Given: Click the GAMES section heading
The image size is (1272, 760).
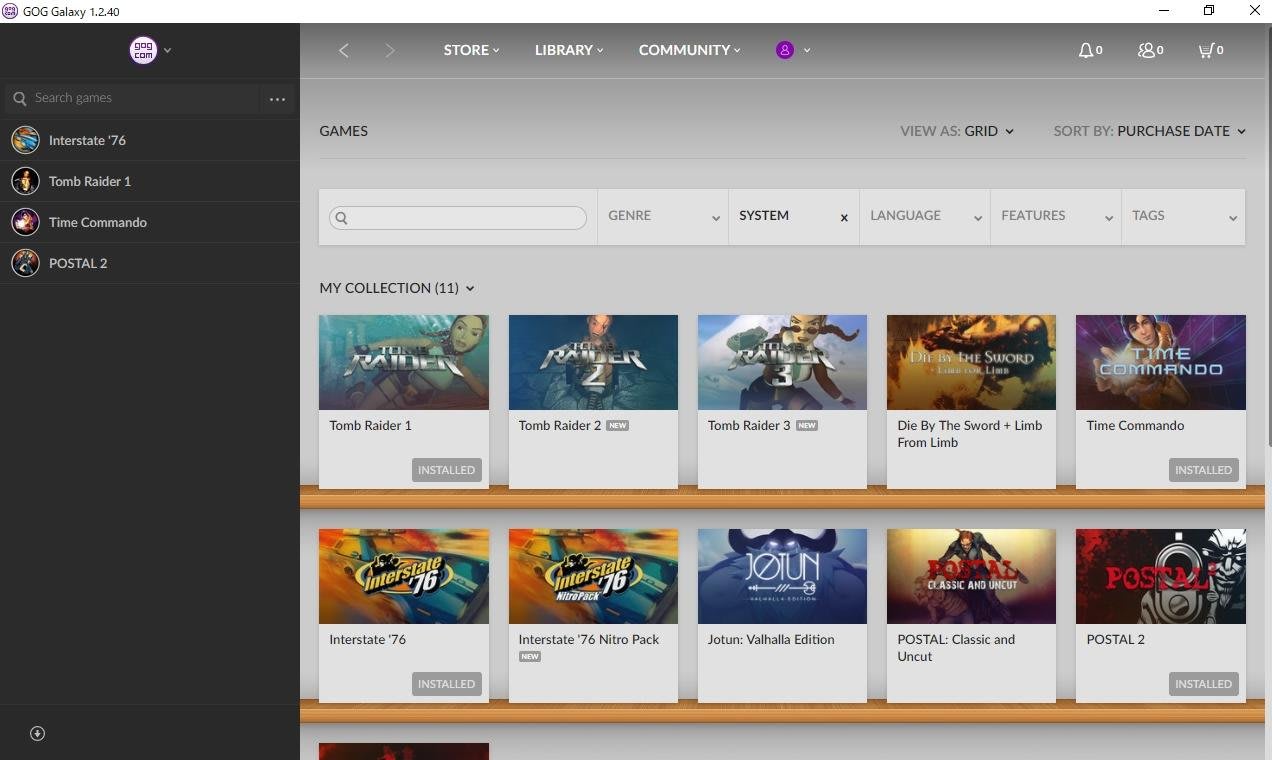Looking at the screenshot, I should pyautogui.click(x=344, y=131).
